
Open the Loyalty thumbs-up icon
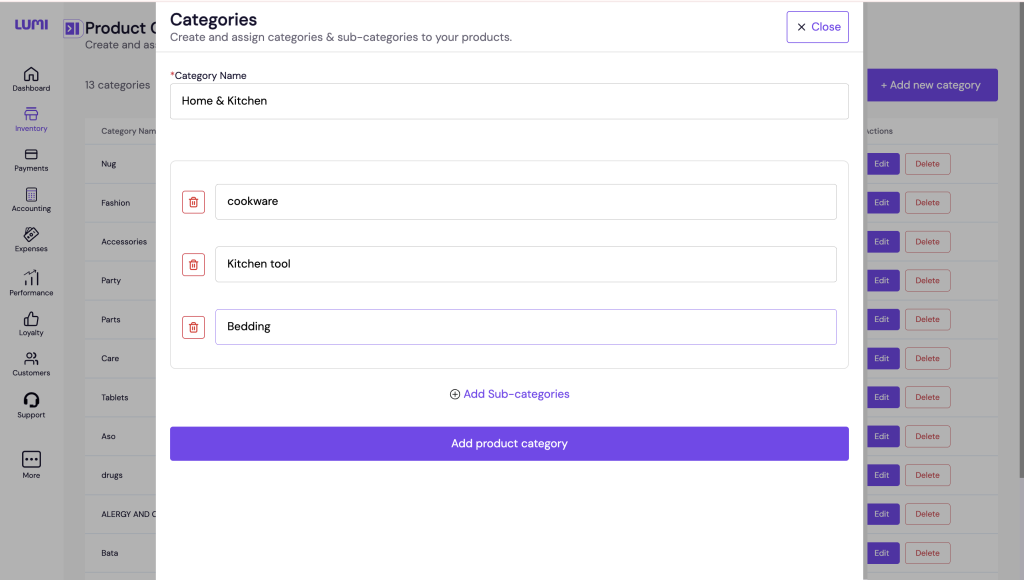(31, 320)
